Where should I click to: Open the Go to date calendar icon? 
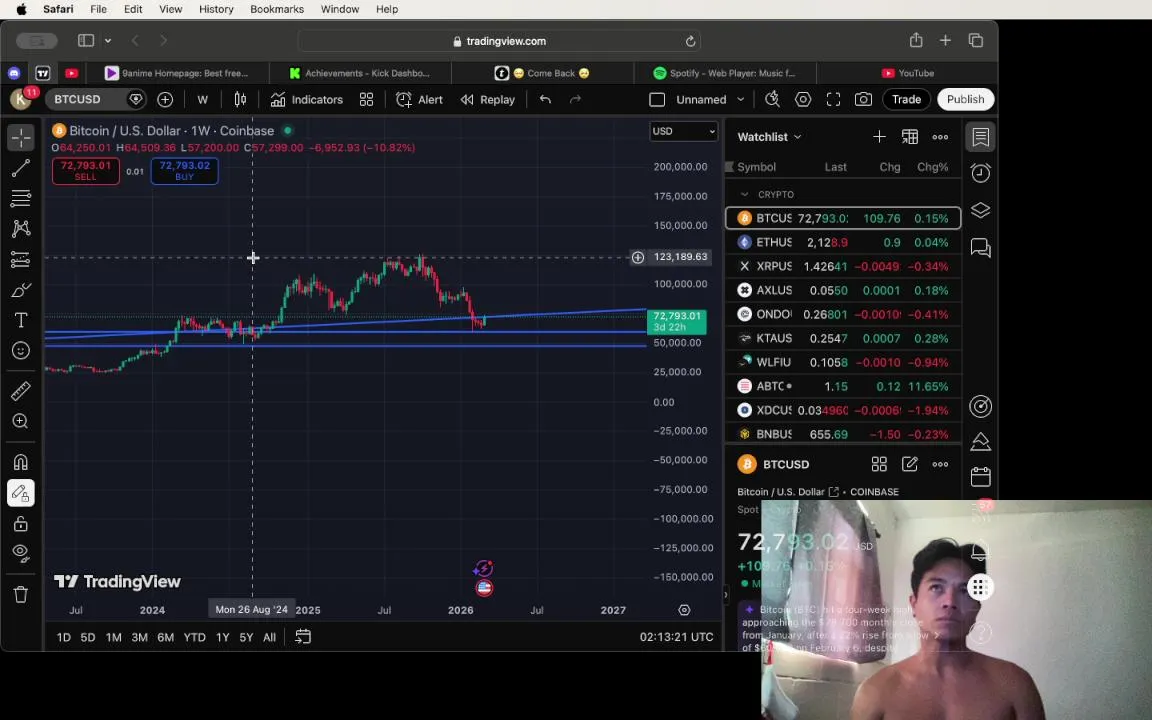pos(303,637)
